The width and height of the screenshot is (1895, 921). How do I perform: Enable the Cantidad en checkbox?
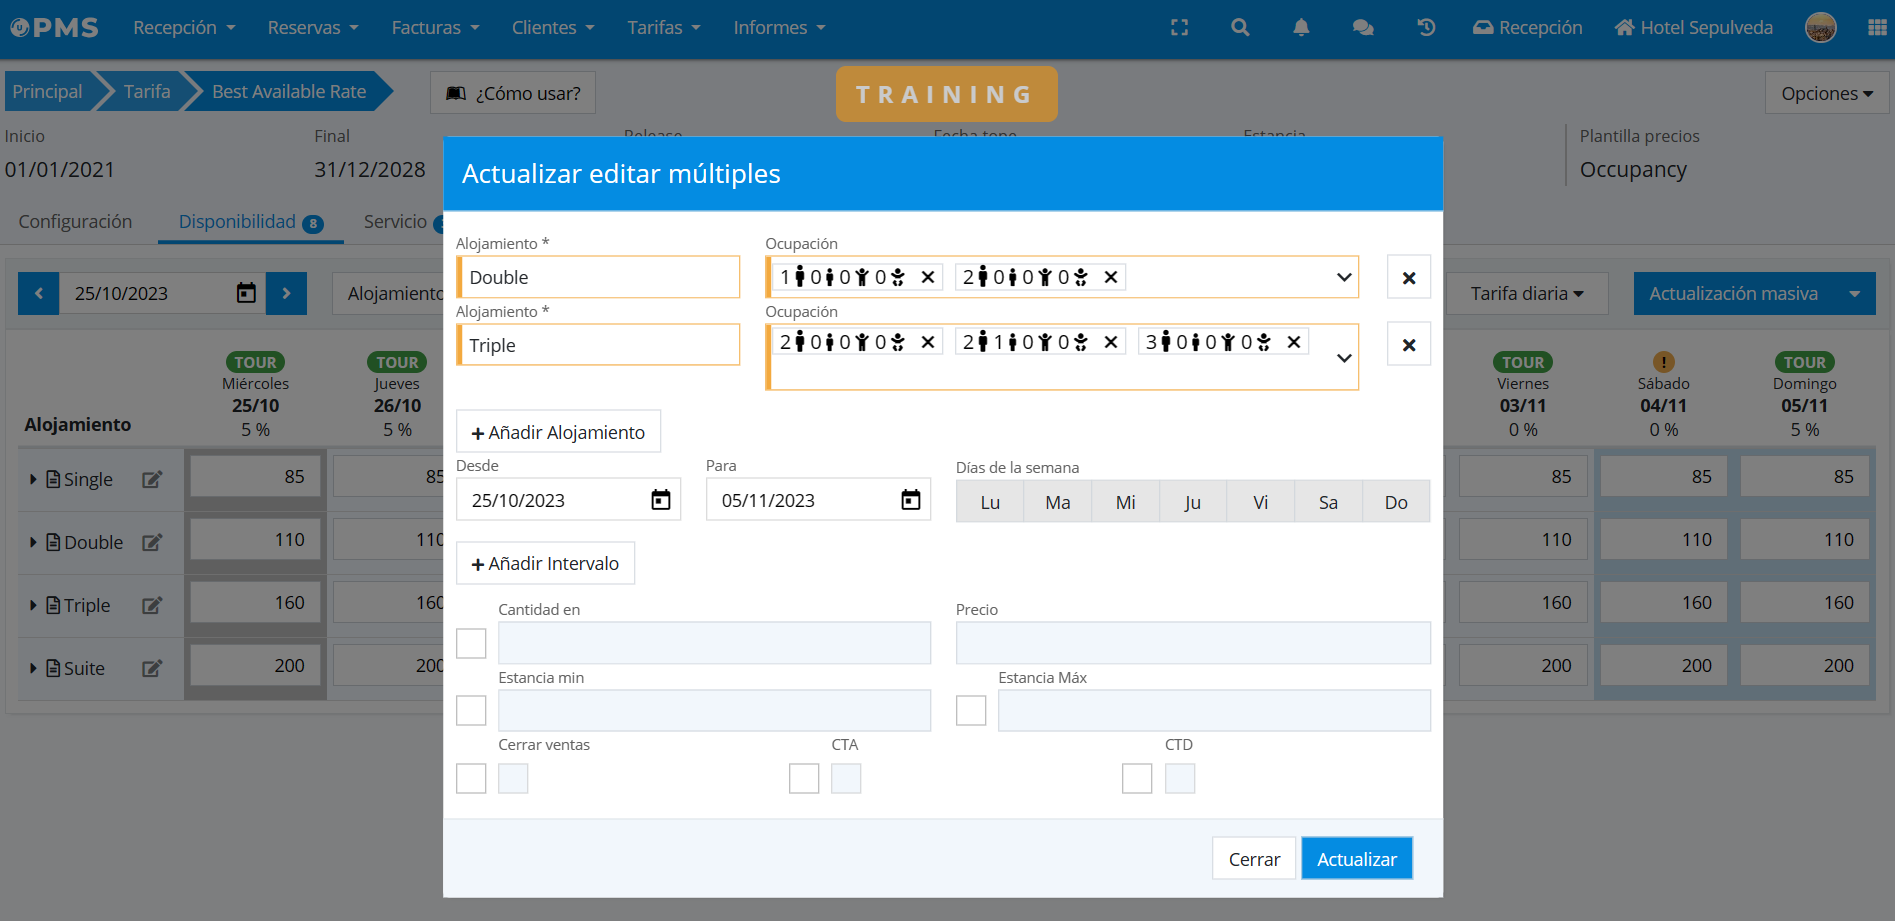[x=471, y=643]
